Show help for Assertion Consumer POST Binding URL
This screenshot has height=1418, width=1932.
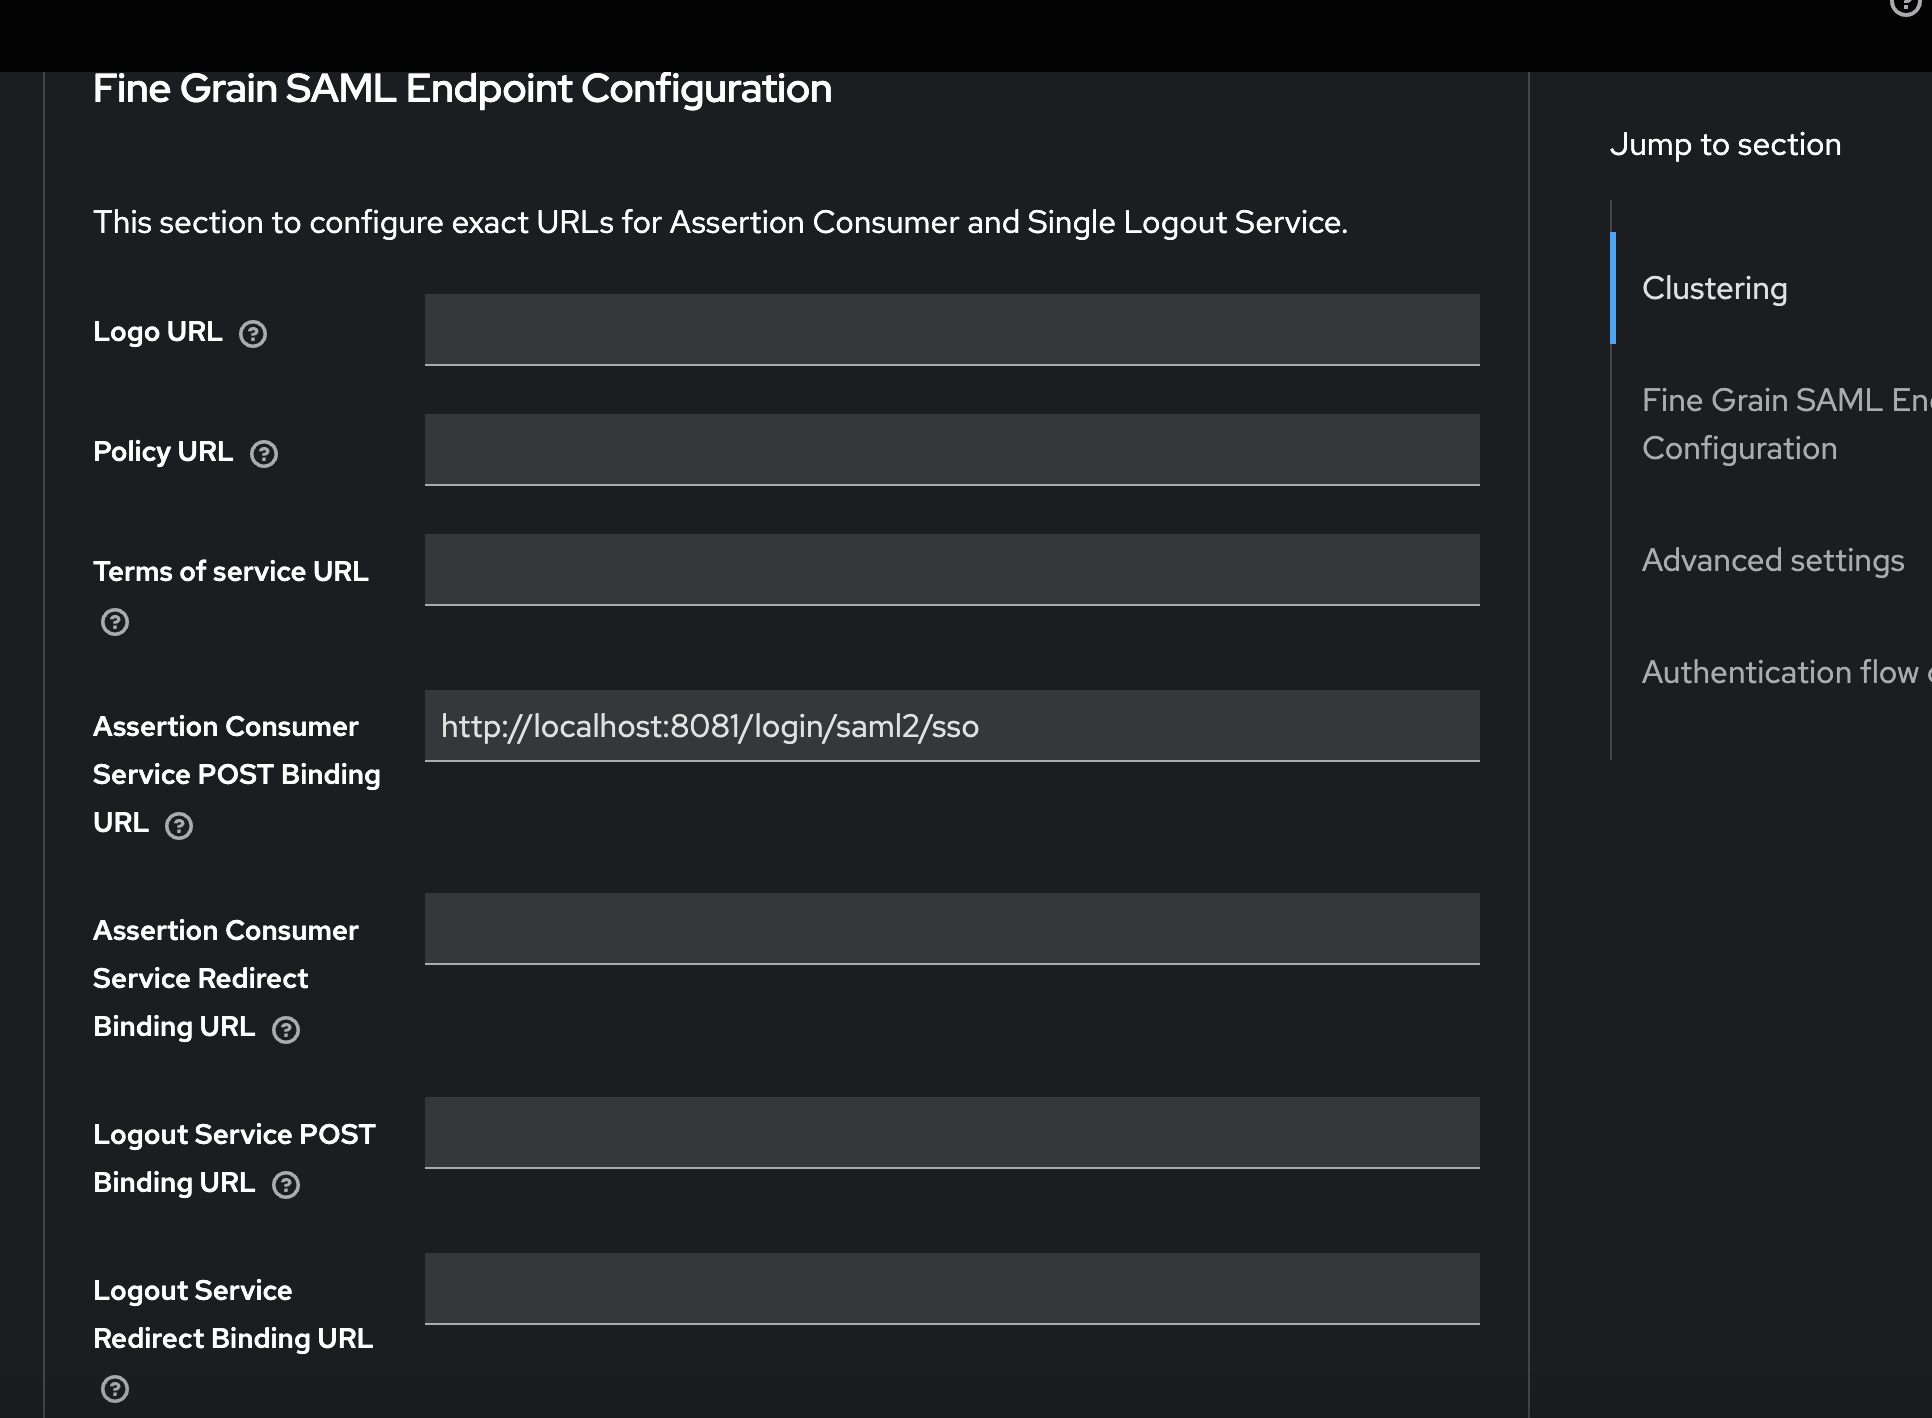179,826
